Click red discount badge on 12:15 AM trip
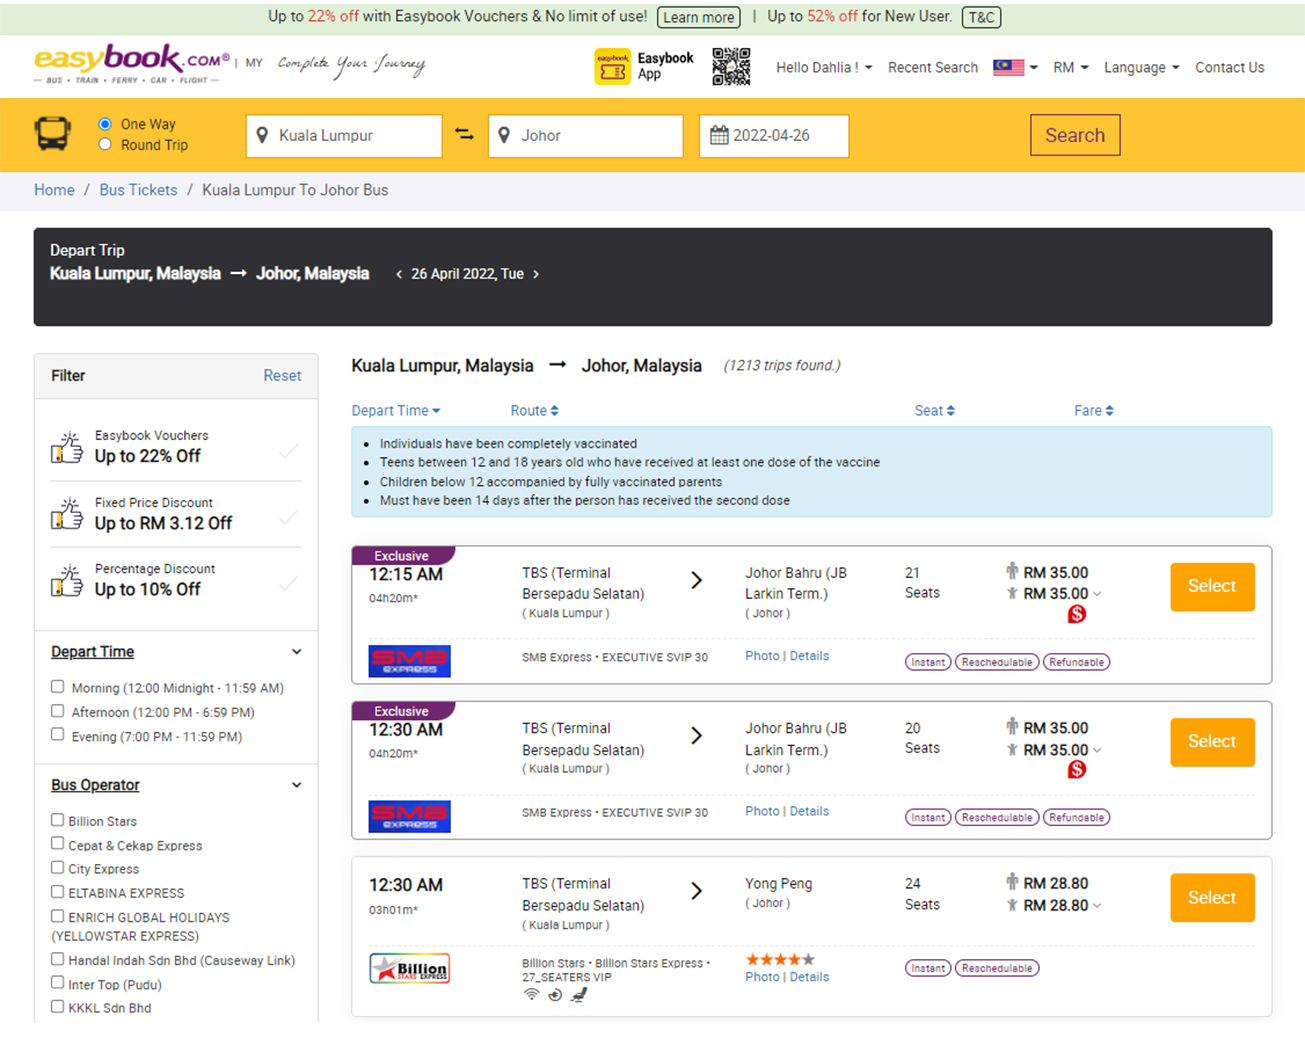The width and height of the screenshot is (1305, 1054). 1077,614
